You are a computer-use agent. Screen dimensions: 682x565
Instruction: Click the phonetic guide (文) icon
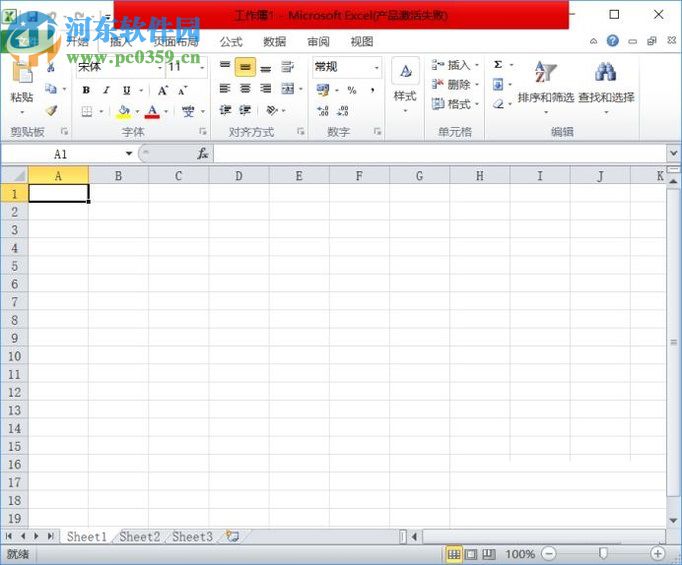tap(188, 112)
